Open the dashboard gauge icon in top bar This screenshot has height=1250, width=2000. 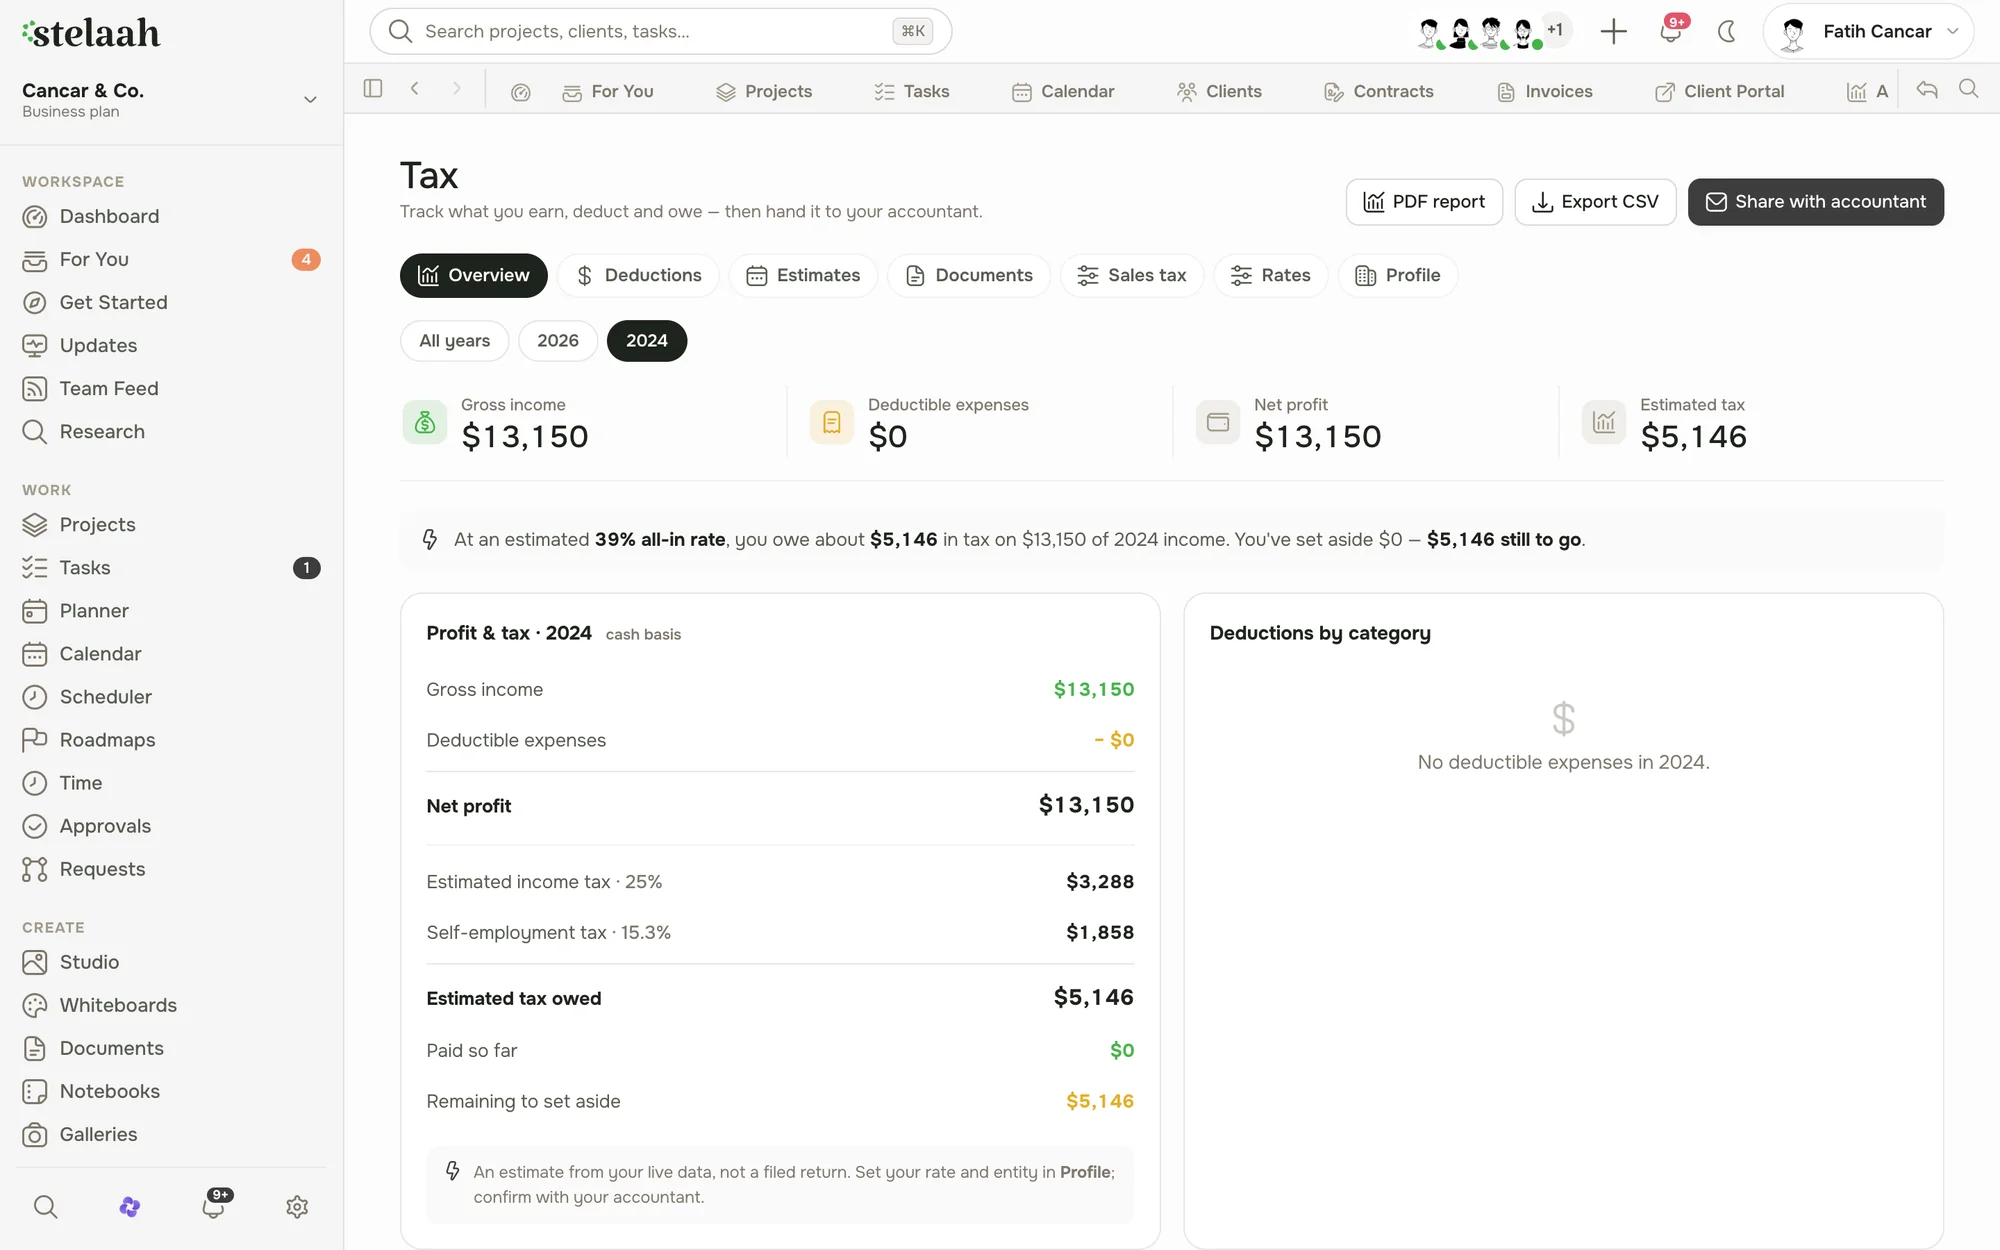tap(520, 92)
